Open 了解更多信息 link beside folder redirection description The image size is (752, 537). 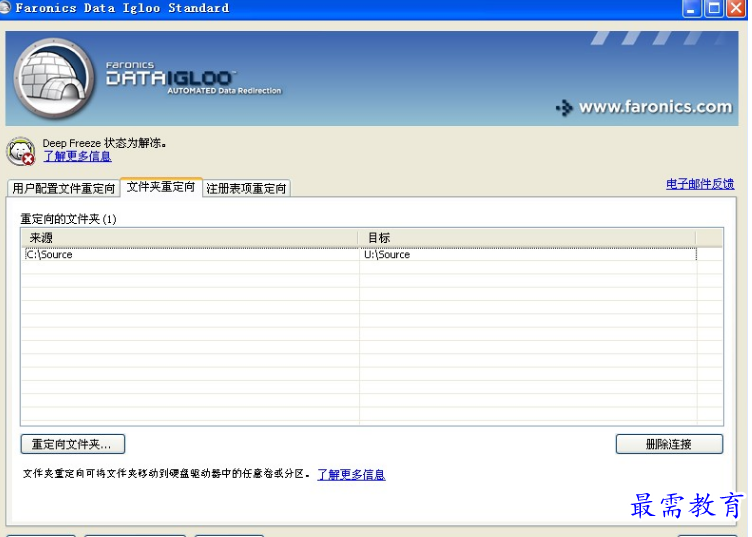pyautogui.click(x=351, y=475)
